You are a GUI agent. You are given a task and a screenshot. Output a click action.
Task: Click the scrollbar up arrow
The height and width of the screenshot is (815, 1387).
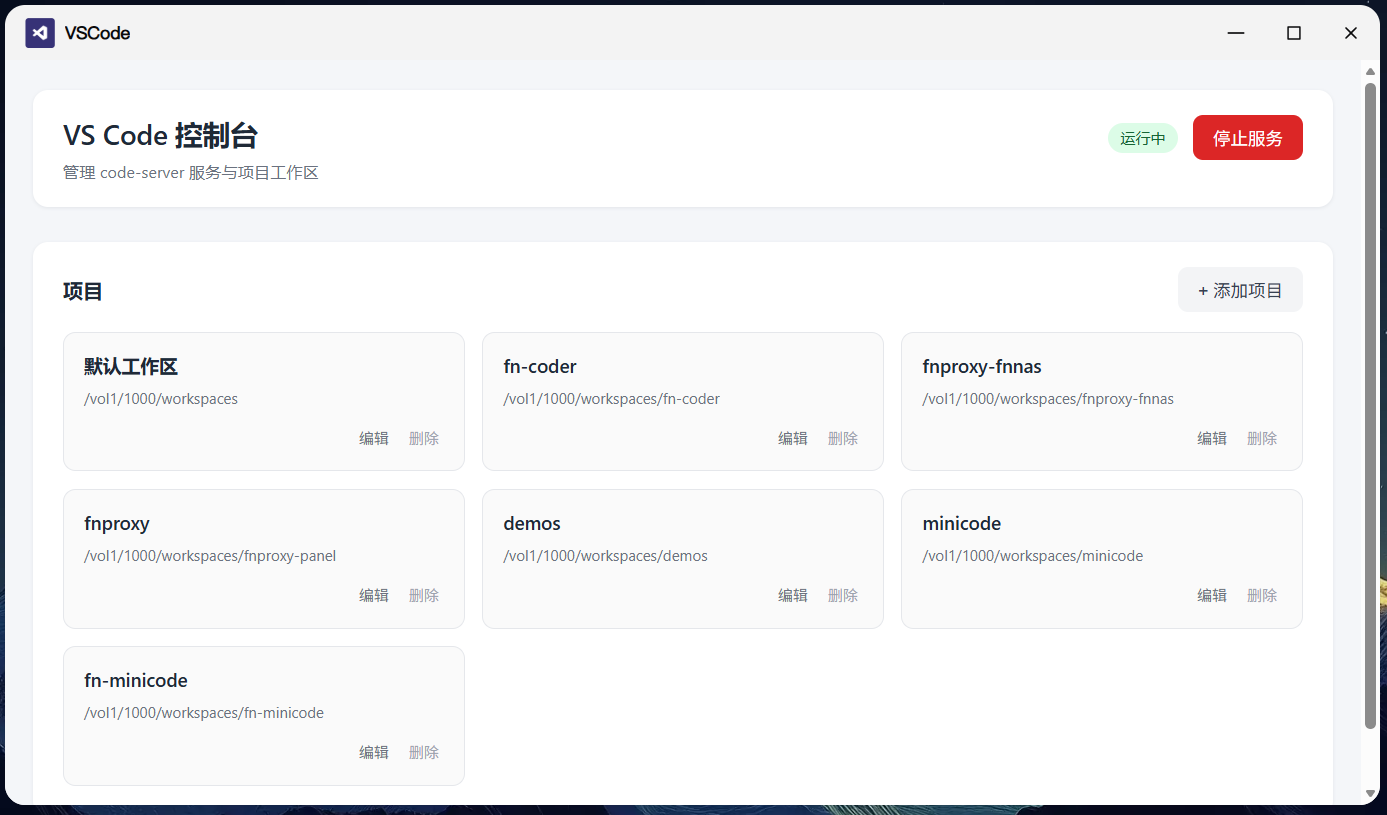[x=1371, y=70]
